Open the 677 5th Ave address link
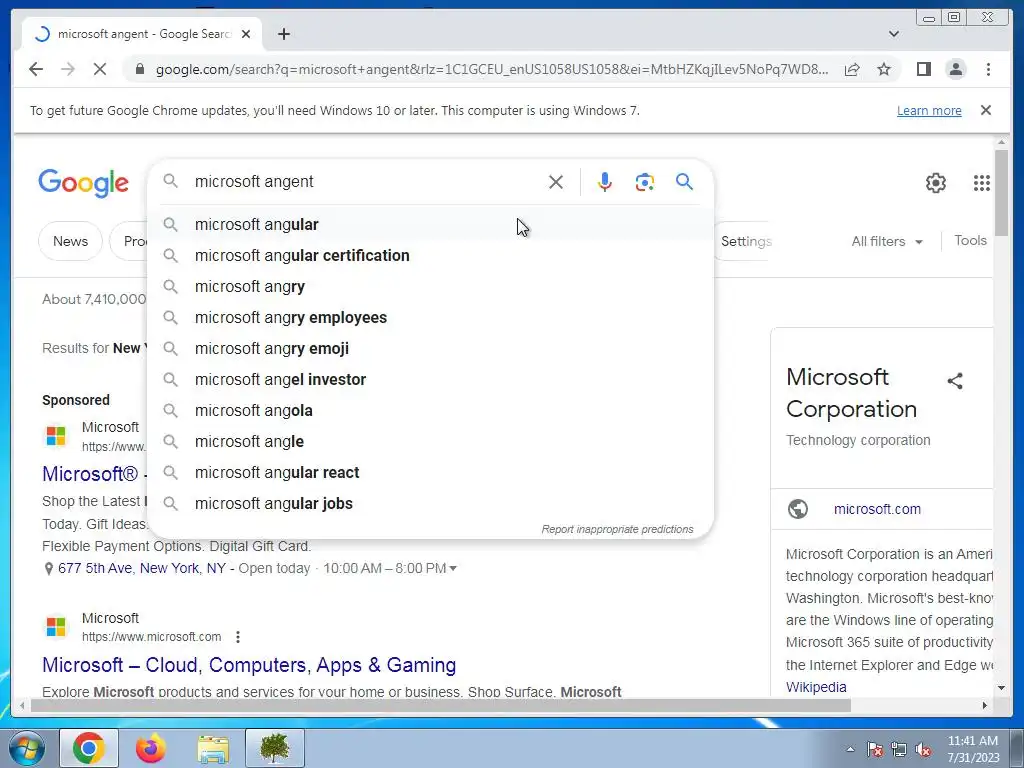Viewport: 1024px width, 768px height. pyautogui.click(x=142, y=568)
